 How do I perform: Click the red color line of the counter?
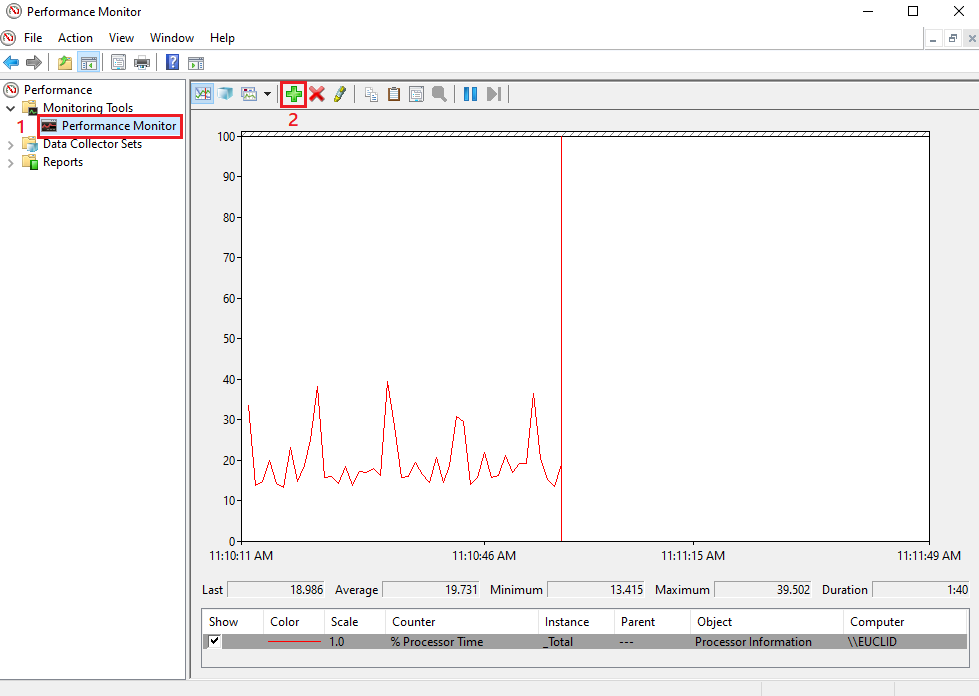(x=294, y=642)
